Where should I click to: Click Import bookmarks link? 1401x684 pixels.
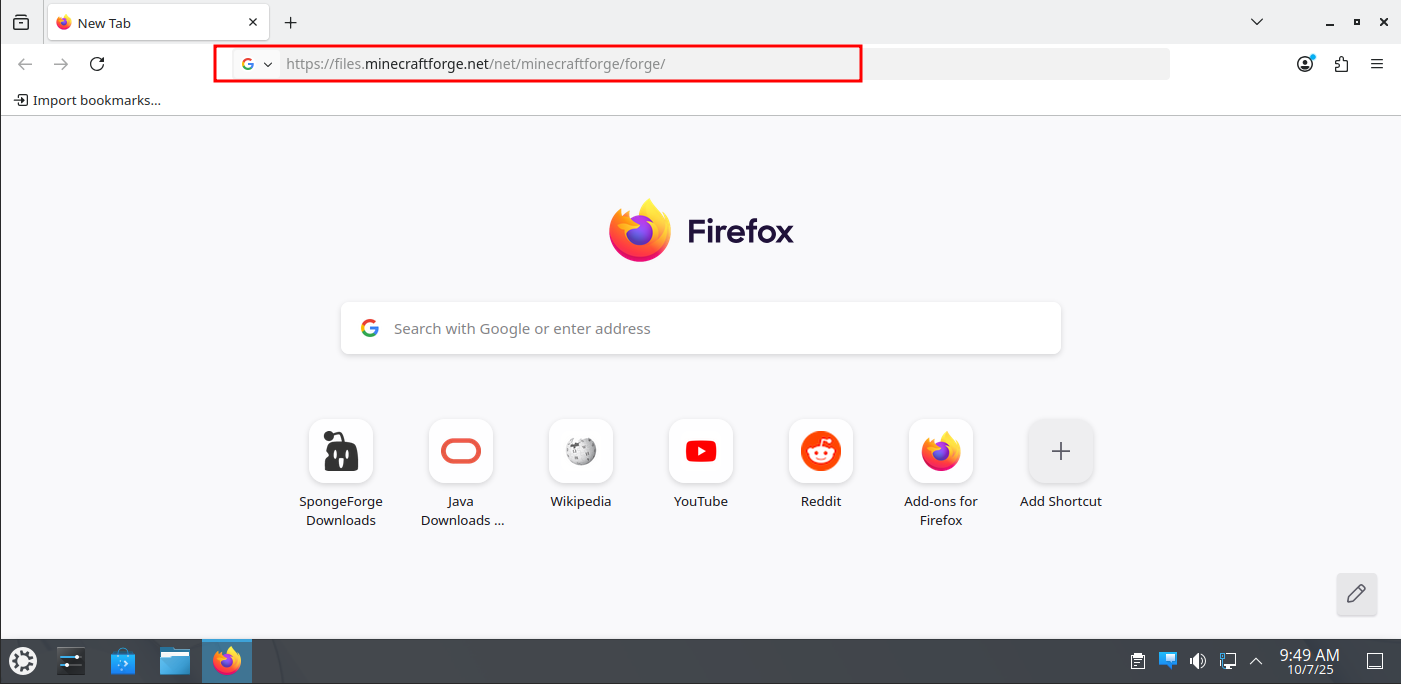pyautogui.click(x=88, y=100)
